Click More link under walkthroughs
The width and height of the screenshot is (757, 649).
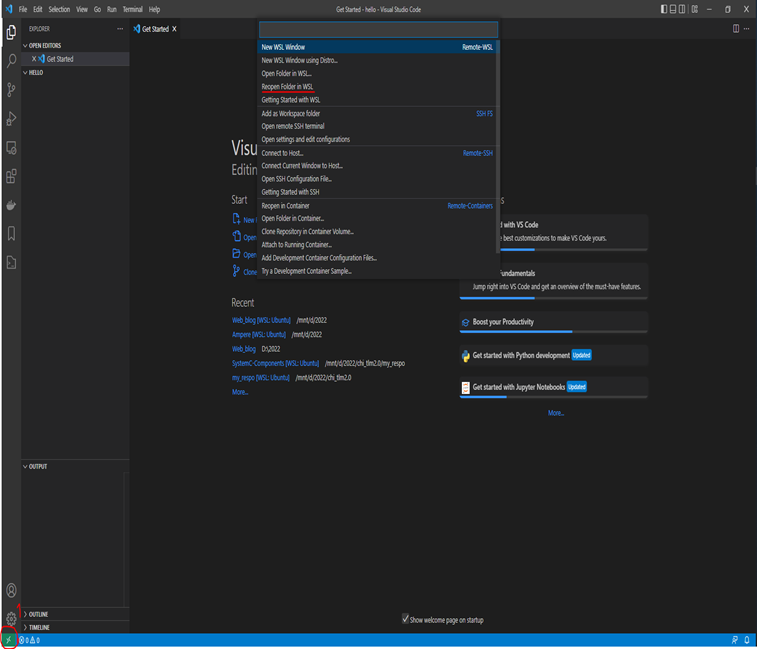[556, 413]
